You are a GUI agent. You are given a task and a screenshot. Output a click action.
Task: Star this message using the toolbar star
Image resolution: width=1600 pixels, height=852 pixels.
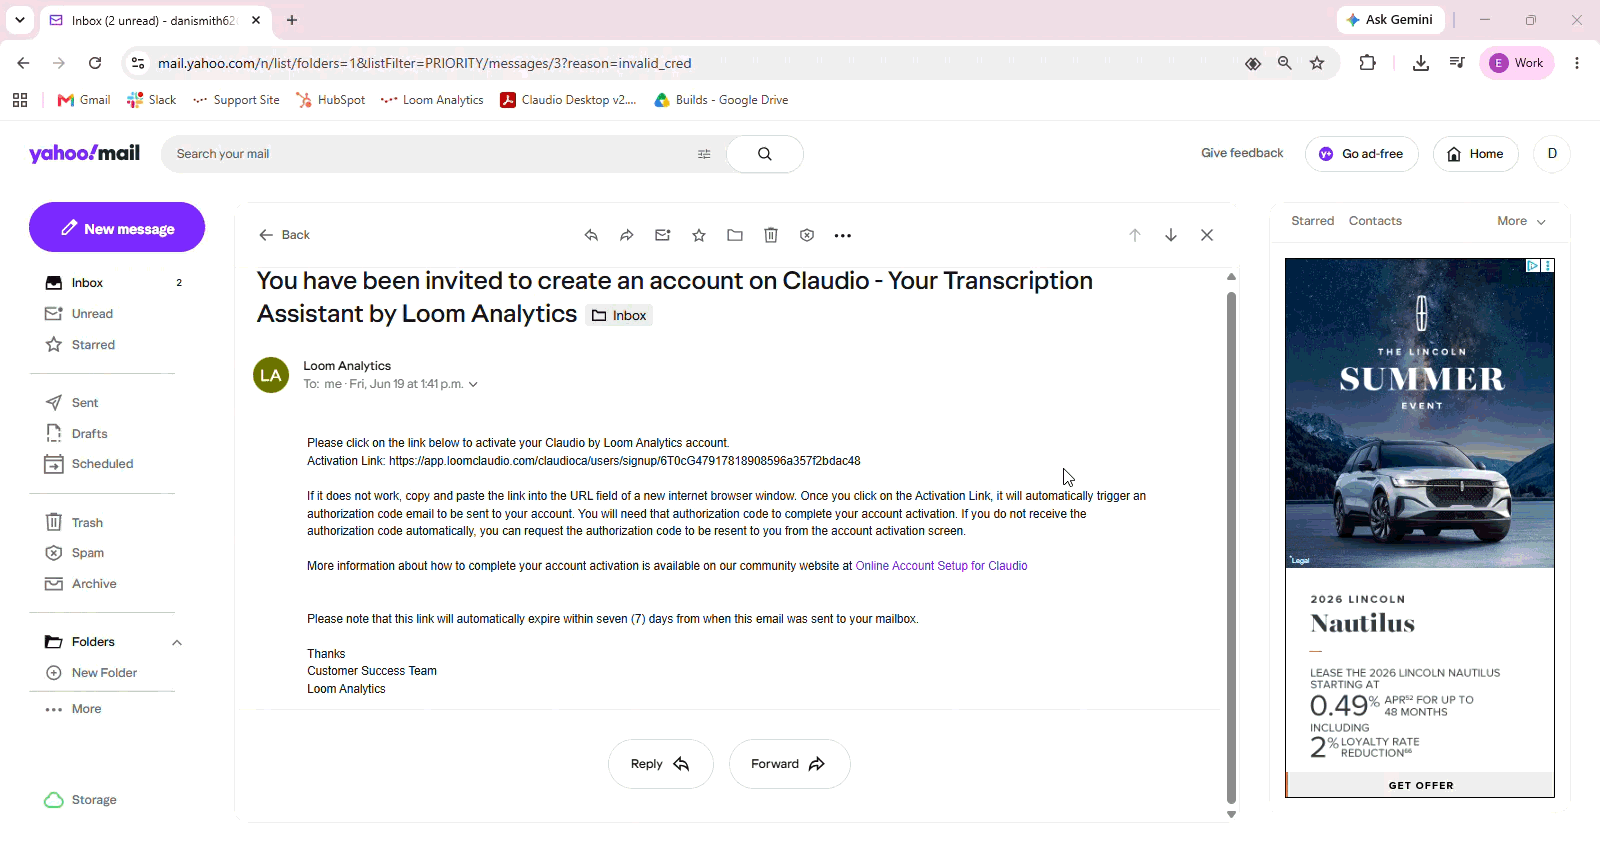pyautogui.click(x=699, y=235)
